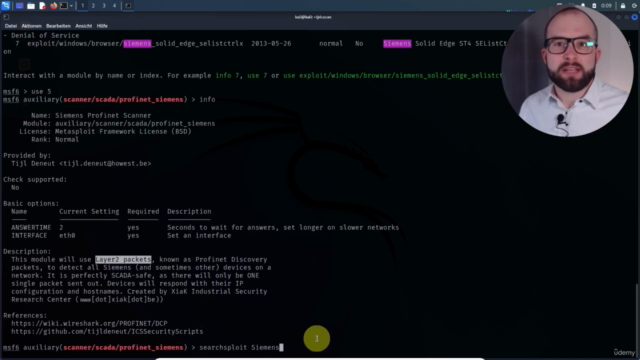Click the github ICSSecurityScripts reference URL
Viewport: 640px width, 360px height.
(x=107, y=331)
